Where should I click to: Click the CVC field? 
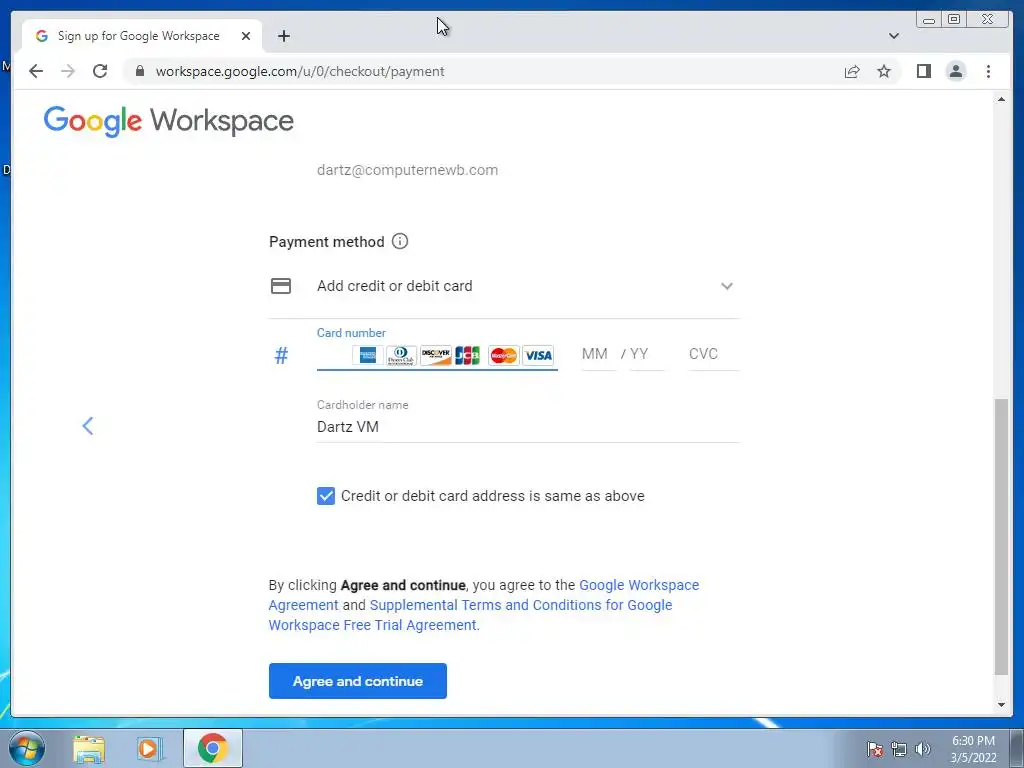(x=714, y=354)
